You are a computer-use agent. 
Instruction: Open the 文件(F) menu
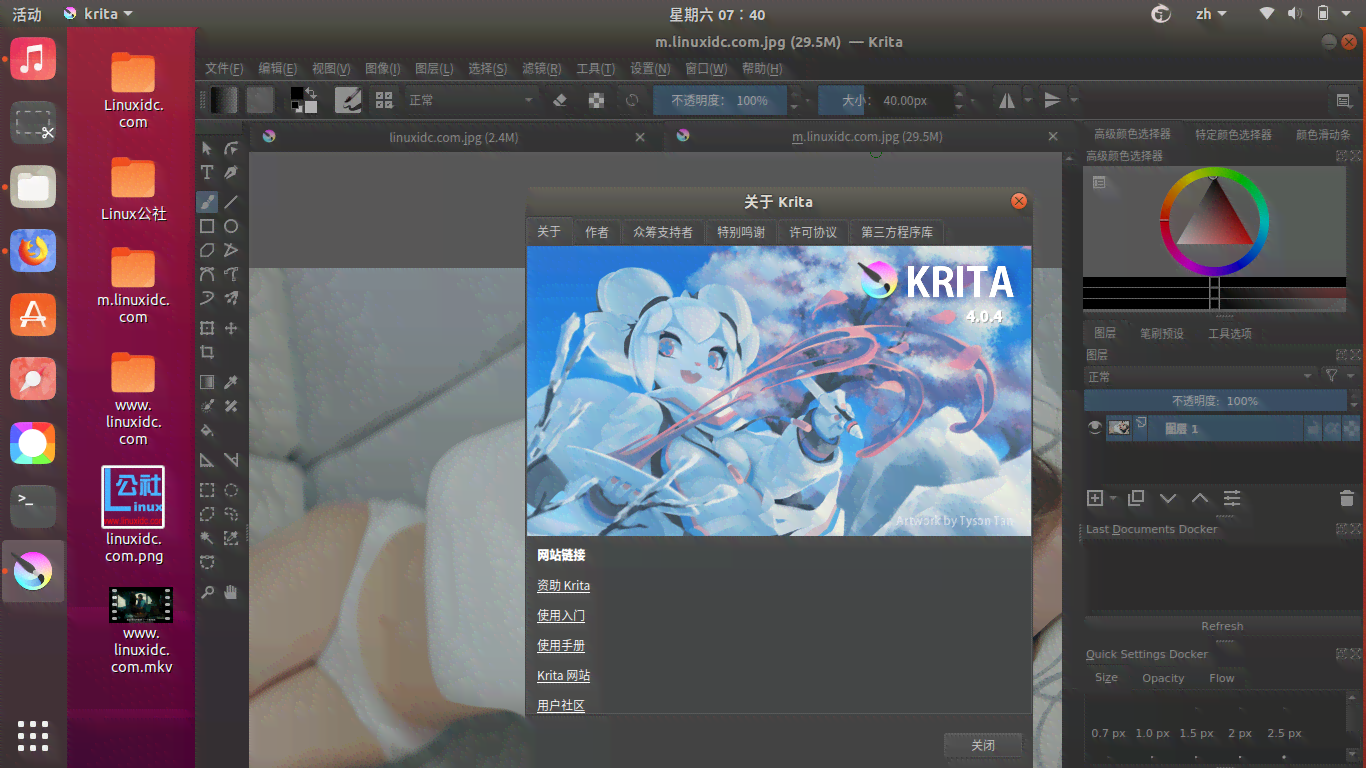(224, 69)
